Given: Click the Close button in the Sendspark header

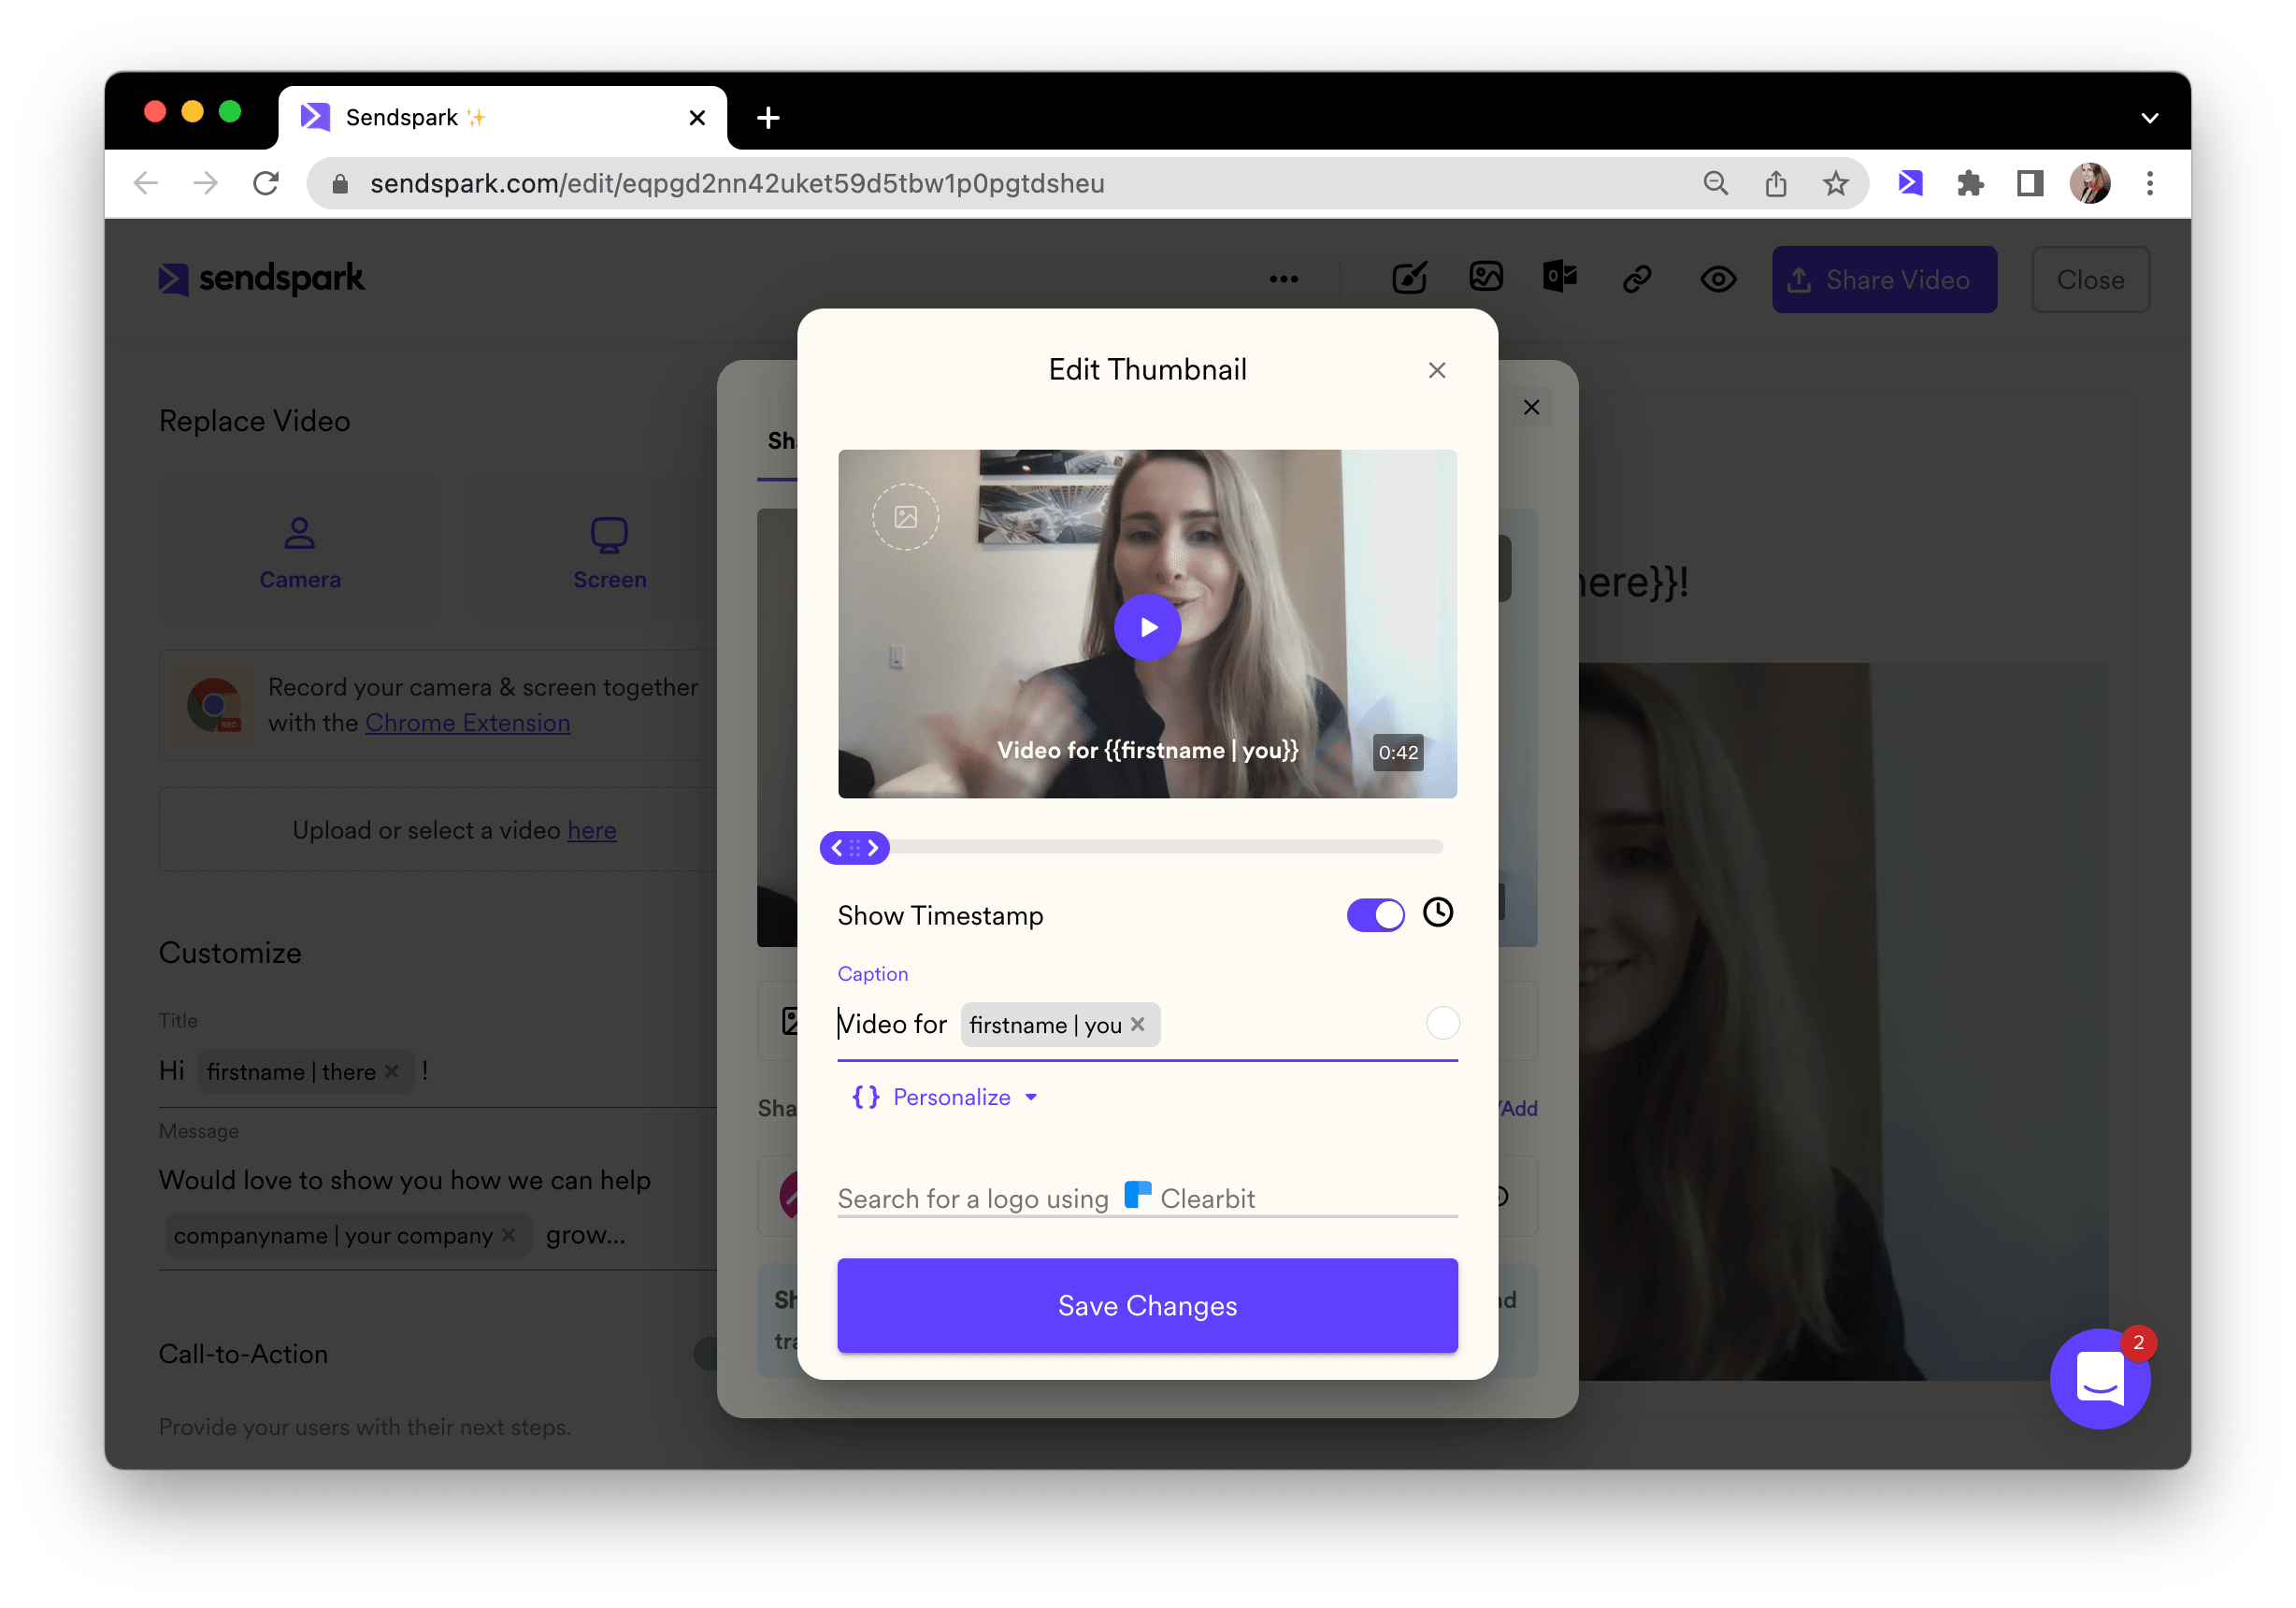Looking at the screenshot, I should 2090,279.
